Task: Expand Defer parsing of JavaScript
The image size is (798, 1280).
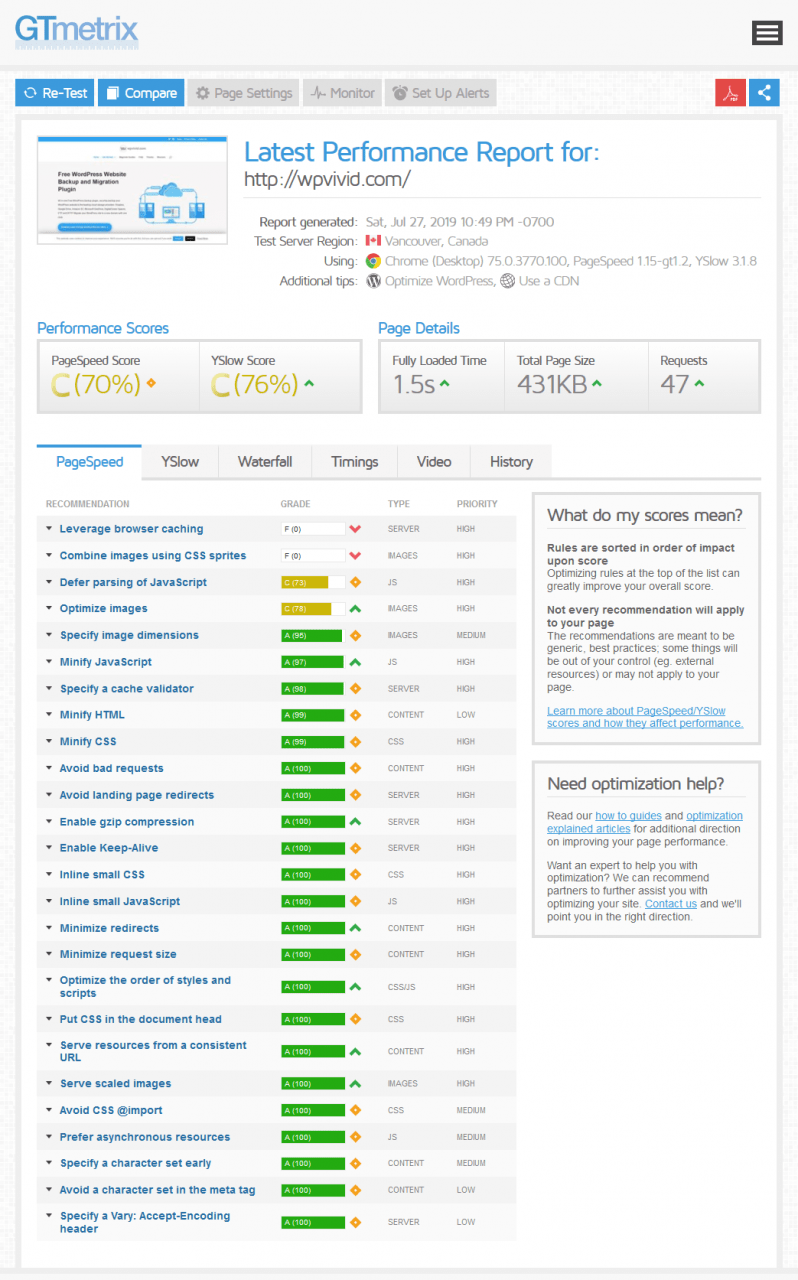Action: [x=133, y=582]
